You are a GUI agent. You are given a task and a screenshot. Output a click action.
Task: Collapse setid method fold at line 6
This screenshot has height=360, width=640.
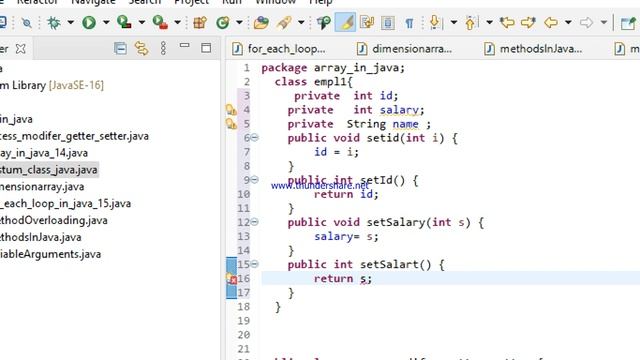pos(254,138)
